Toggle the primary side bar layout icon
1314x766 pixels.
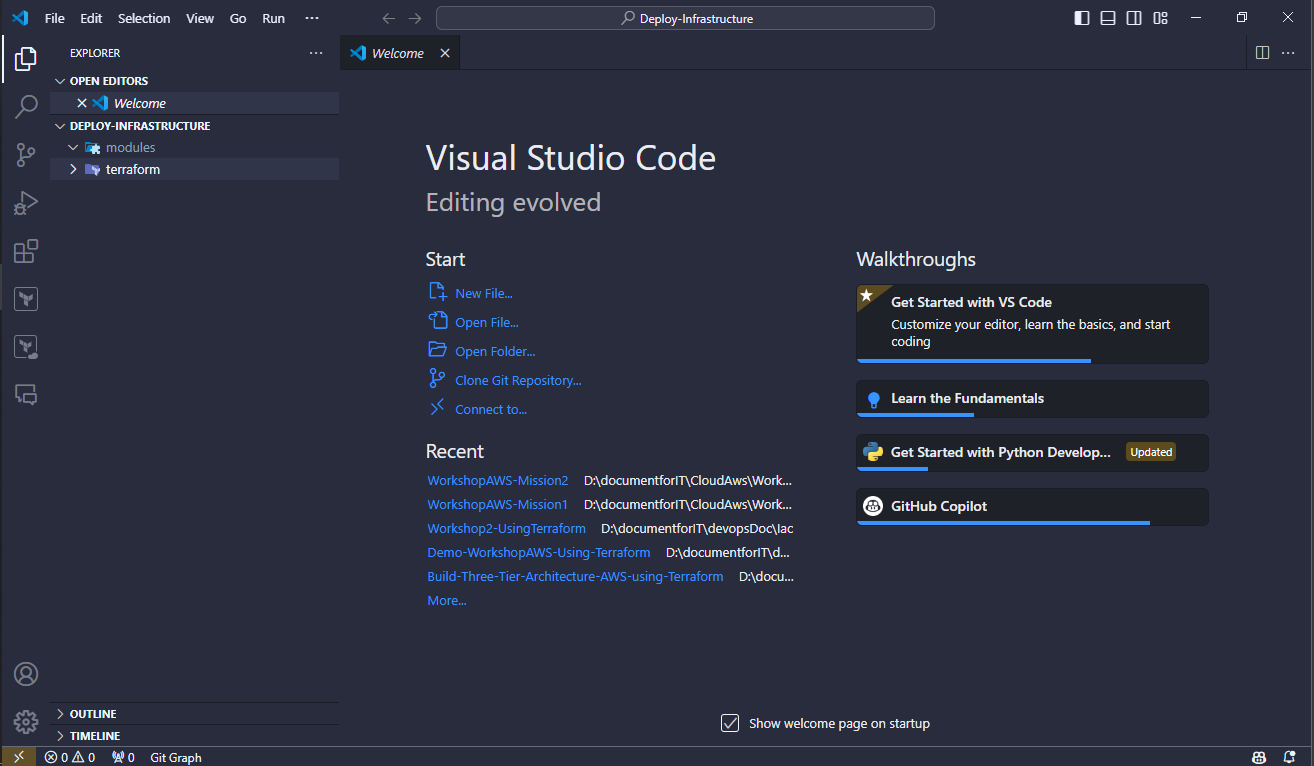(1082, 18)
